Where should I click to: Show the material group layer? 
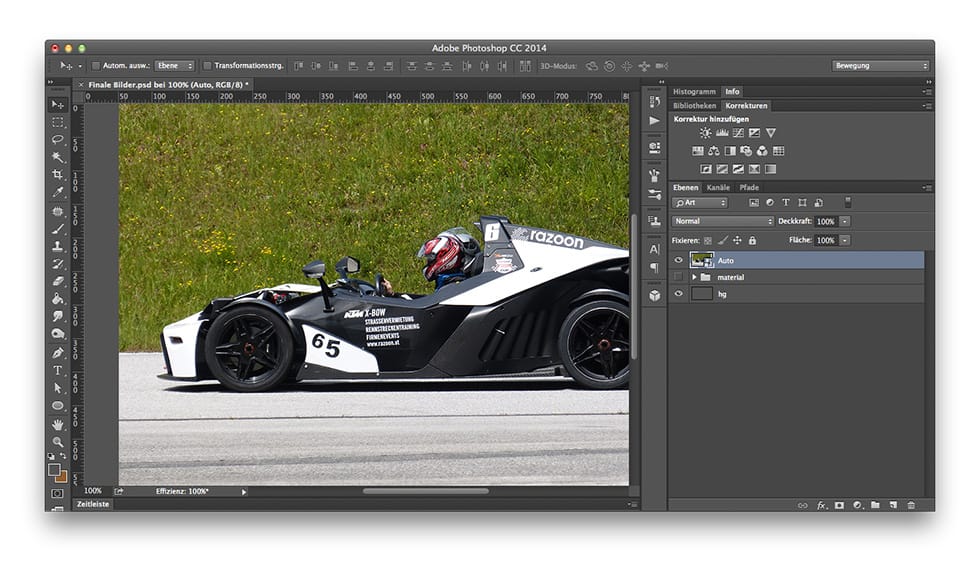point(678,277)
